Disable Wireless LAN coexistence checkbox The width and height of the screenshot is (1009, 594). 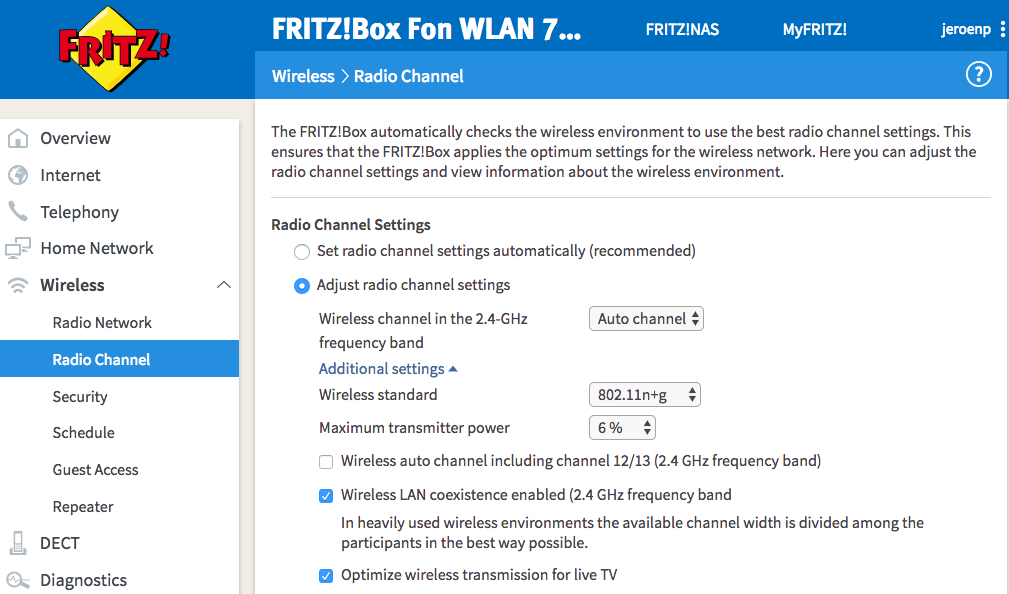tap(326, 495)
